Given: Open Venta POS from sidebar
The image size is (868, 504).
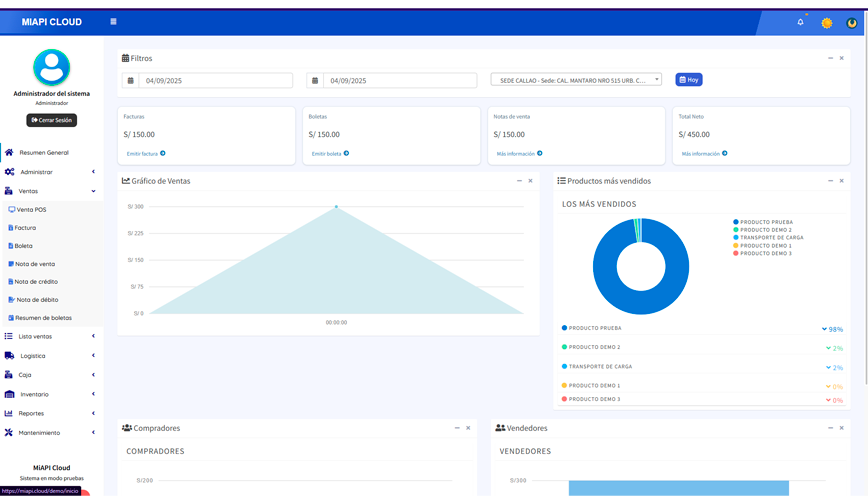Looking at the screenshot, I should (31, 210).
